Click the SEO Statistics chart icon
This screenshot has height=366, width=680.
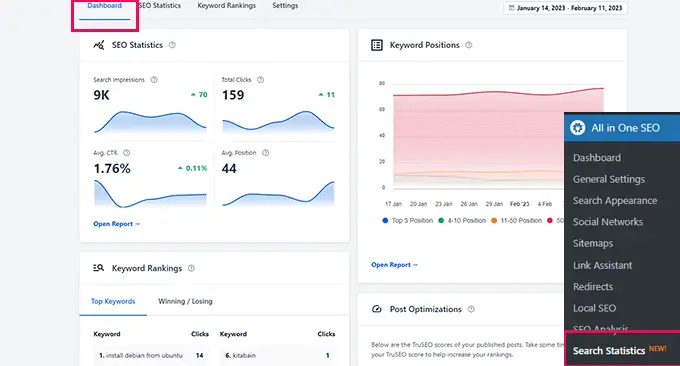tap(99, 45)
